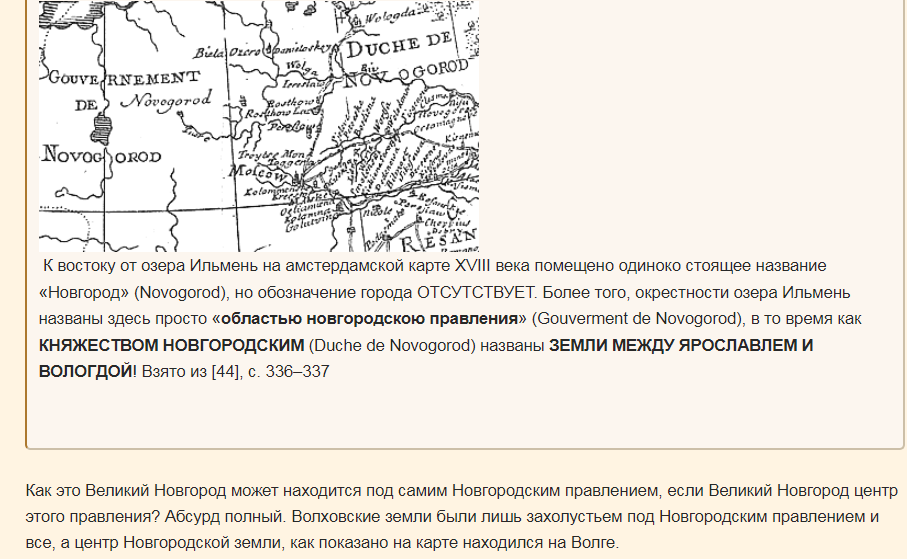Click paragraph starting 'Как это Великий Новгород'
The image size is (907, 559).
[x=461, y=517]
